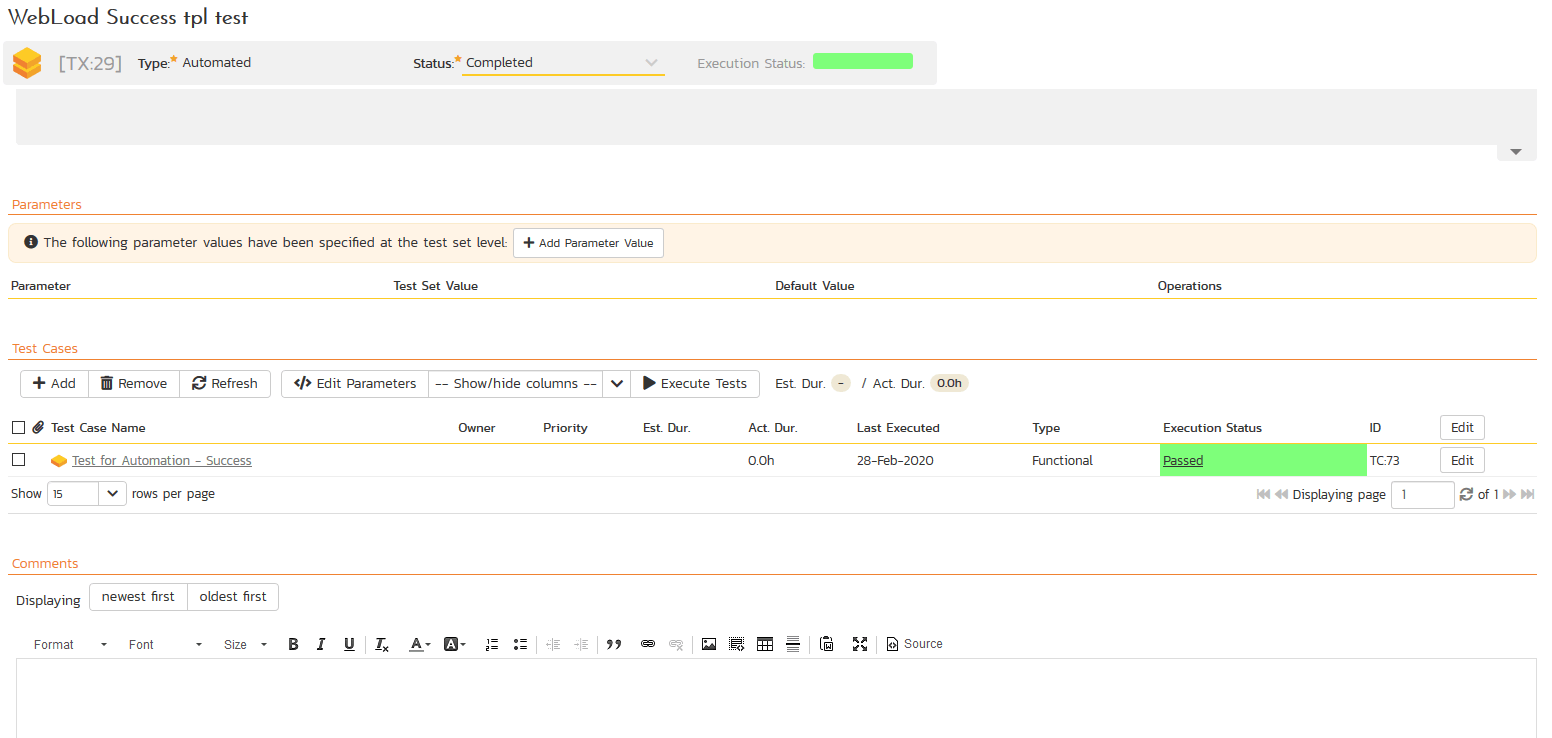
Task: Open the Format dropdown in editor
Action: click(70, 644)
